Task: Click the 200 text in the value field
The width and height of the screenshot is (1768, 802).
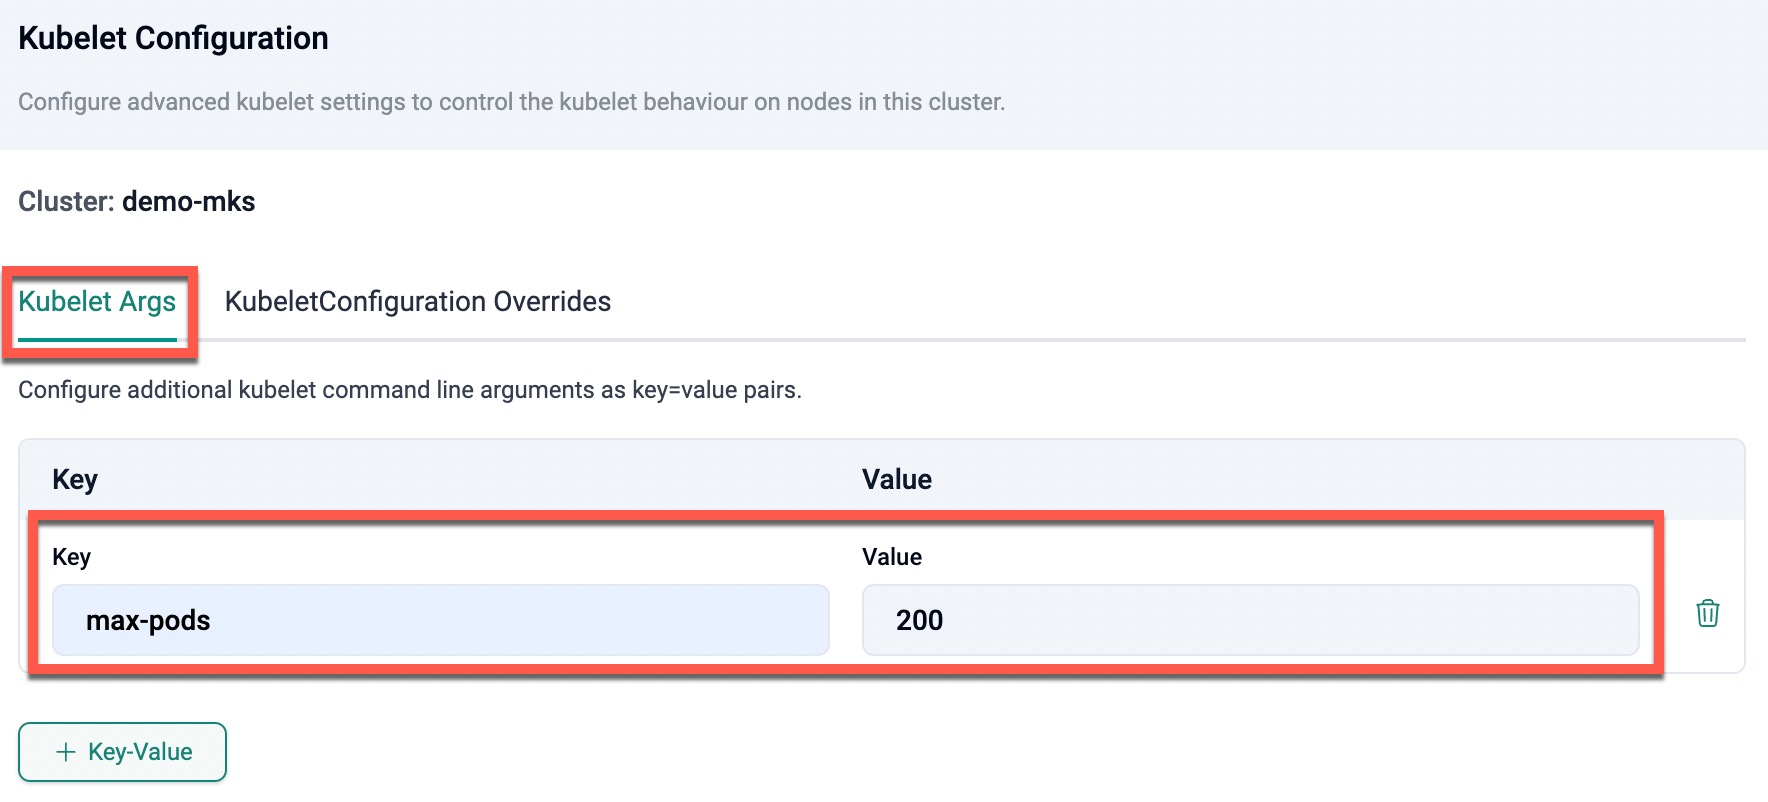Action: pos(919,621)
